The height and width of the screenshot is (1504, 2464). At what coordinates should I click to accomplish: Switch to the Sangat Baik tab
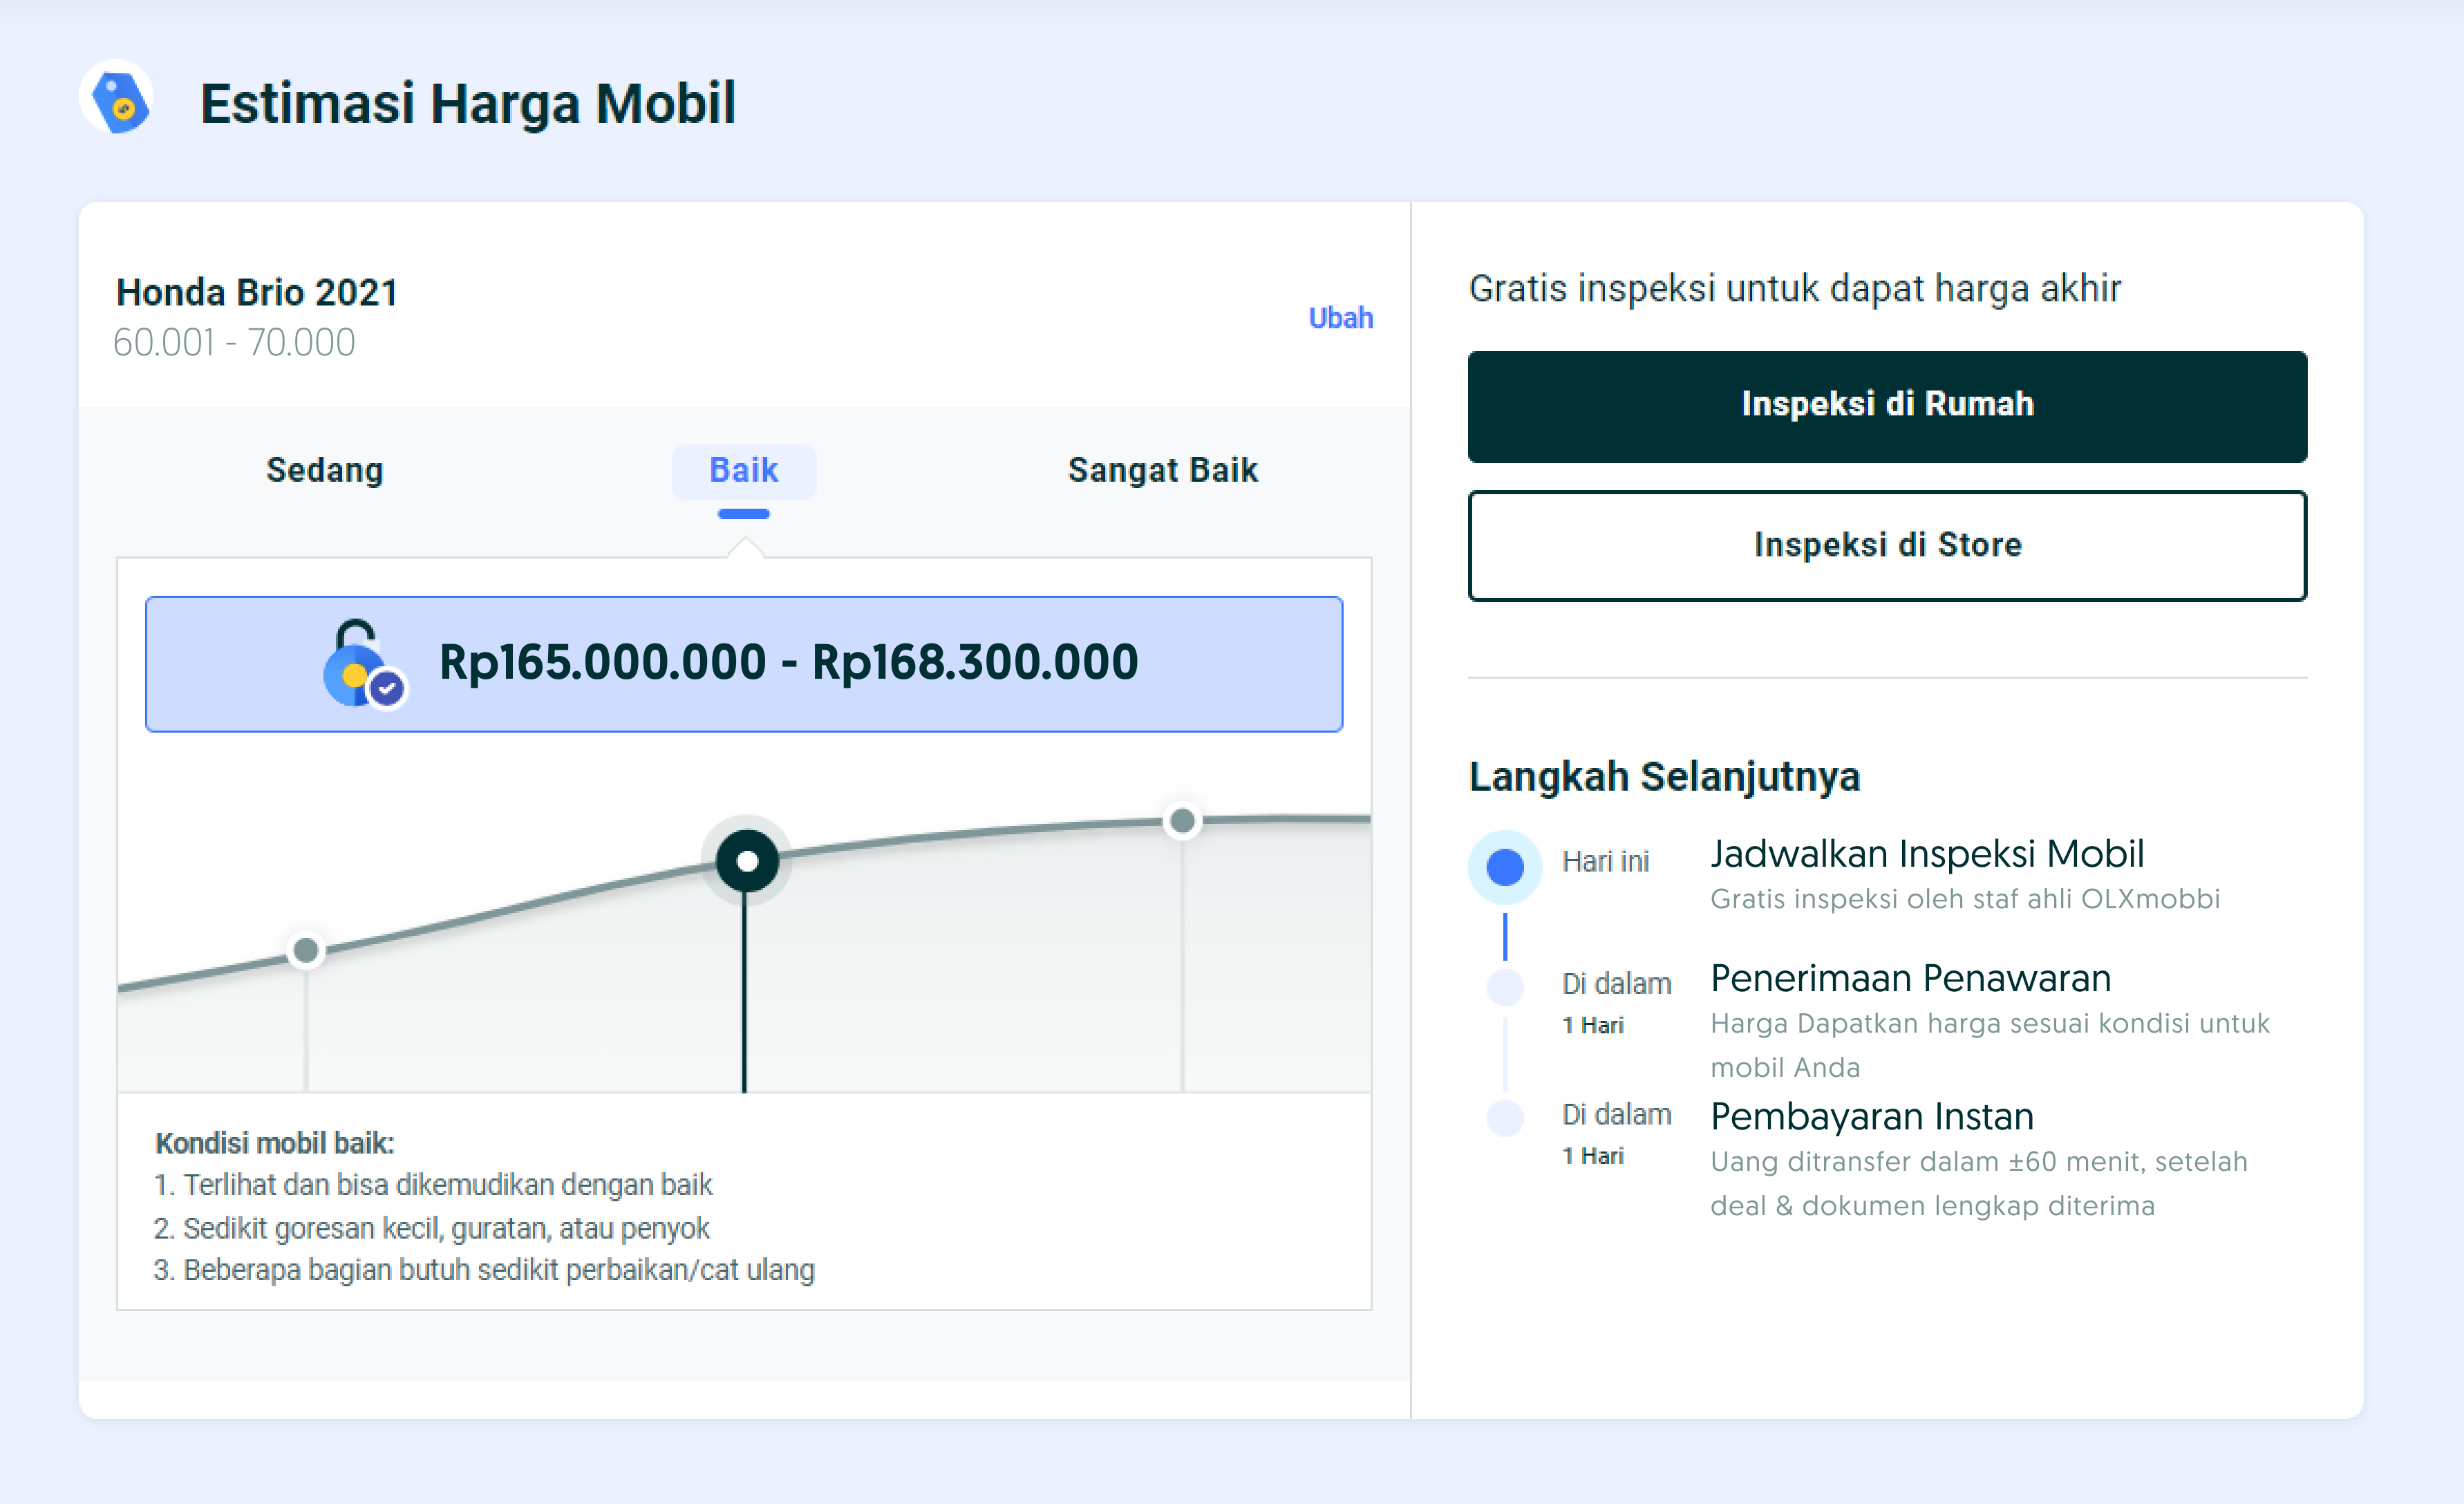click(x=1162, y=470)
